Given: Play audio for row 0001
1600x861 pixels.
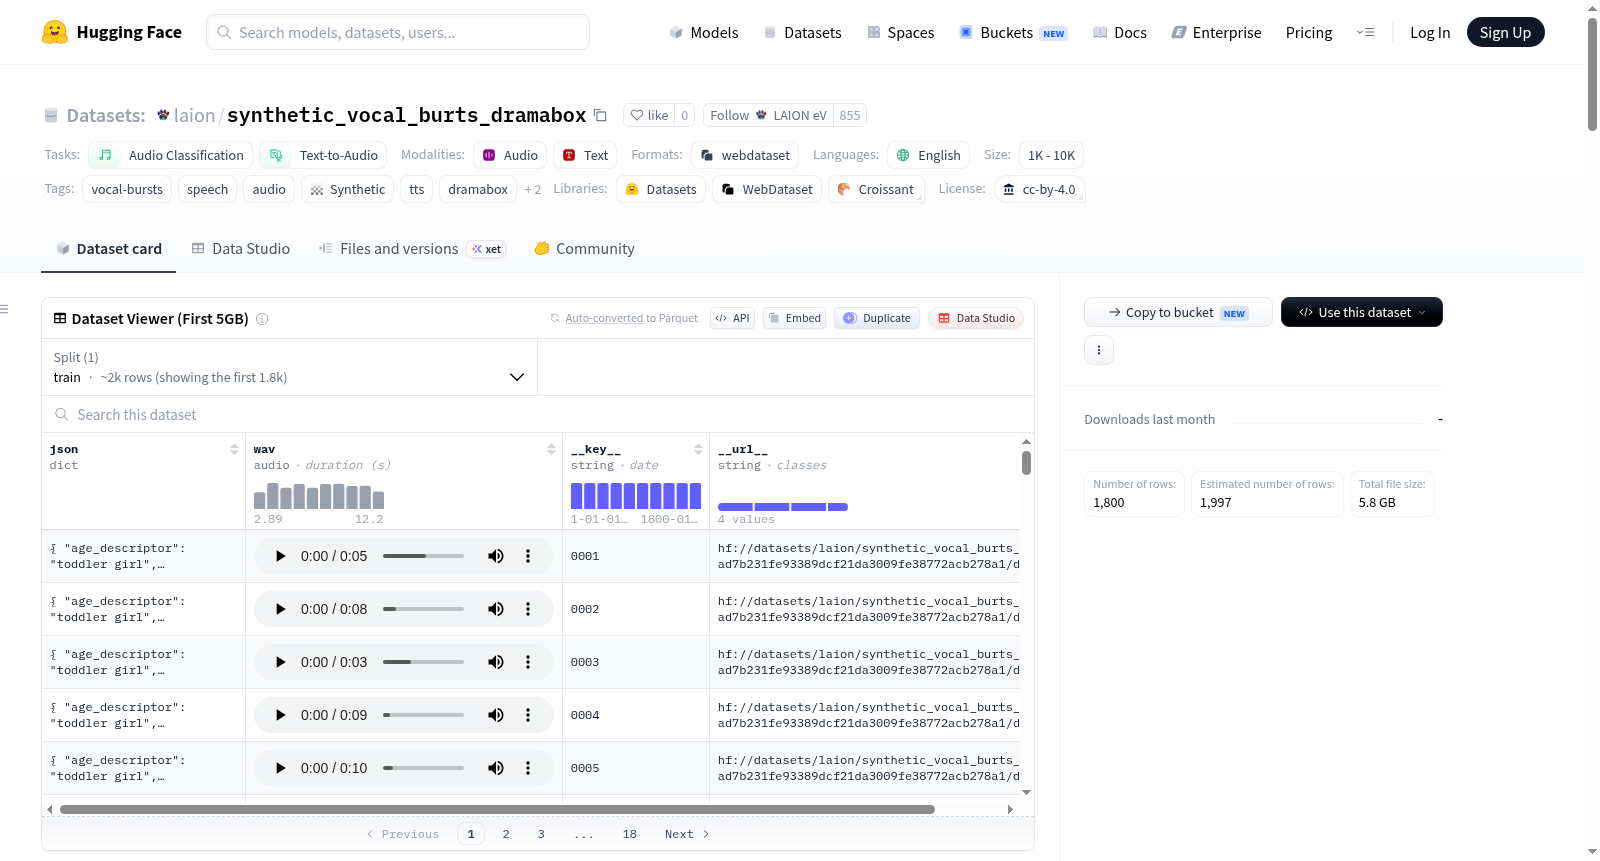Looking at the screenshot, I should click(x=280, y=556).
